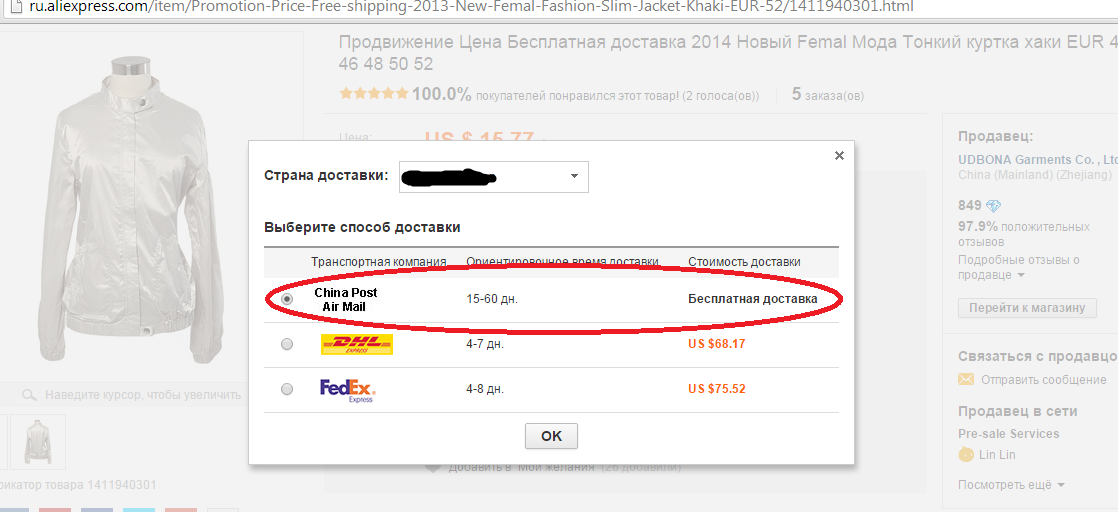Click Перейти к магазину button
Image resolution: width=1118 pixels, height=512 pixels.
[1027, 308]
